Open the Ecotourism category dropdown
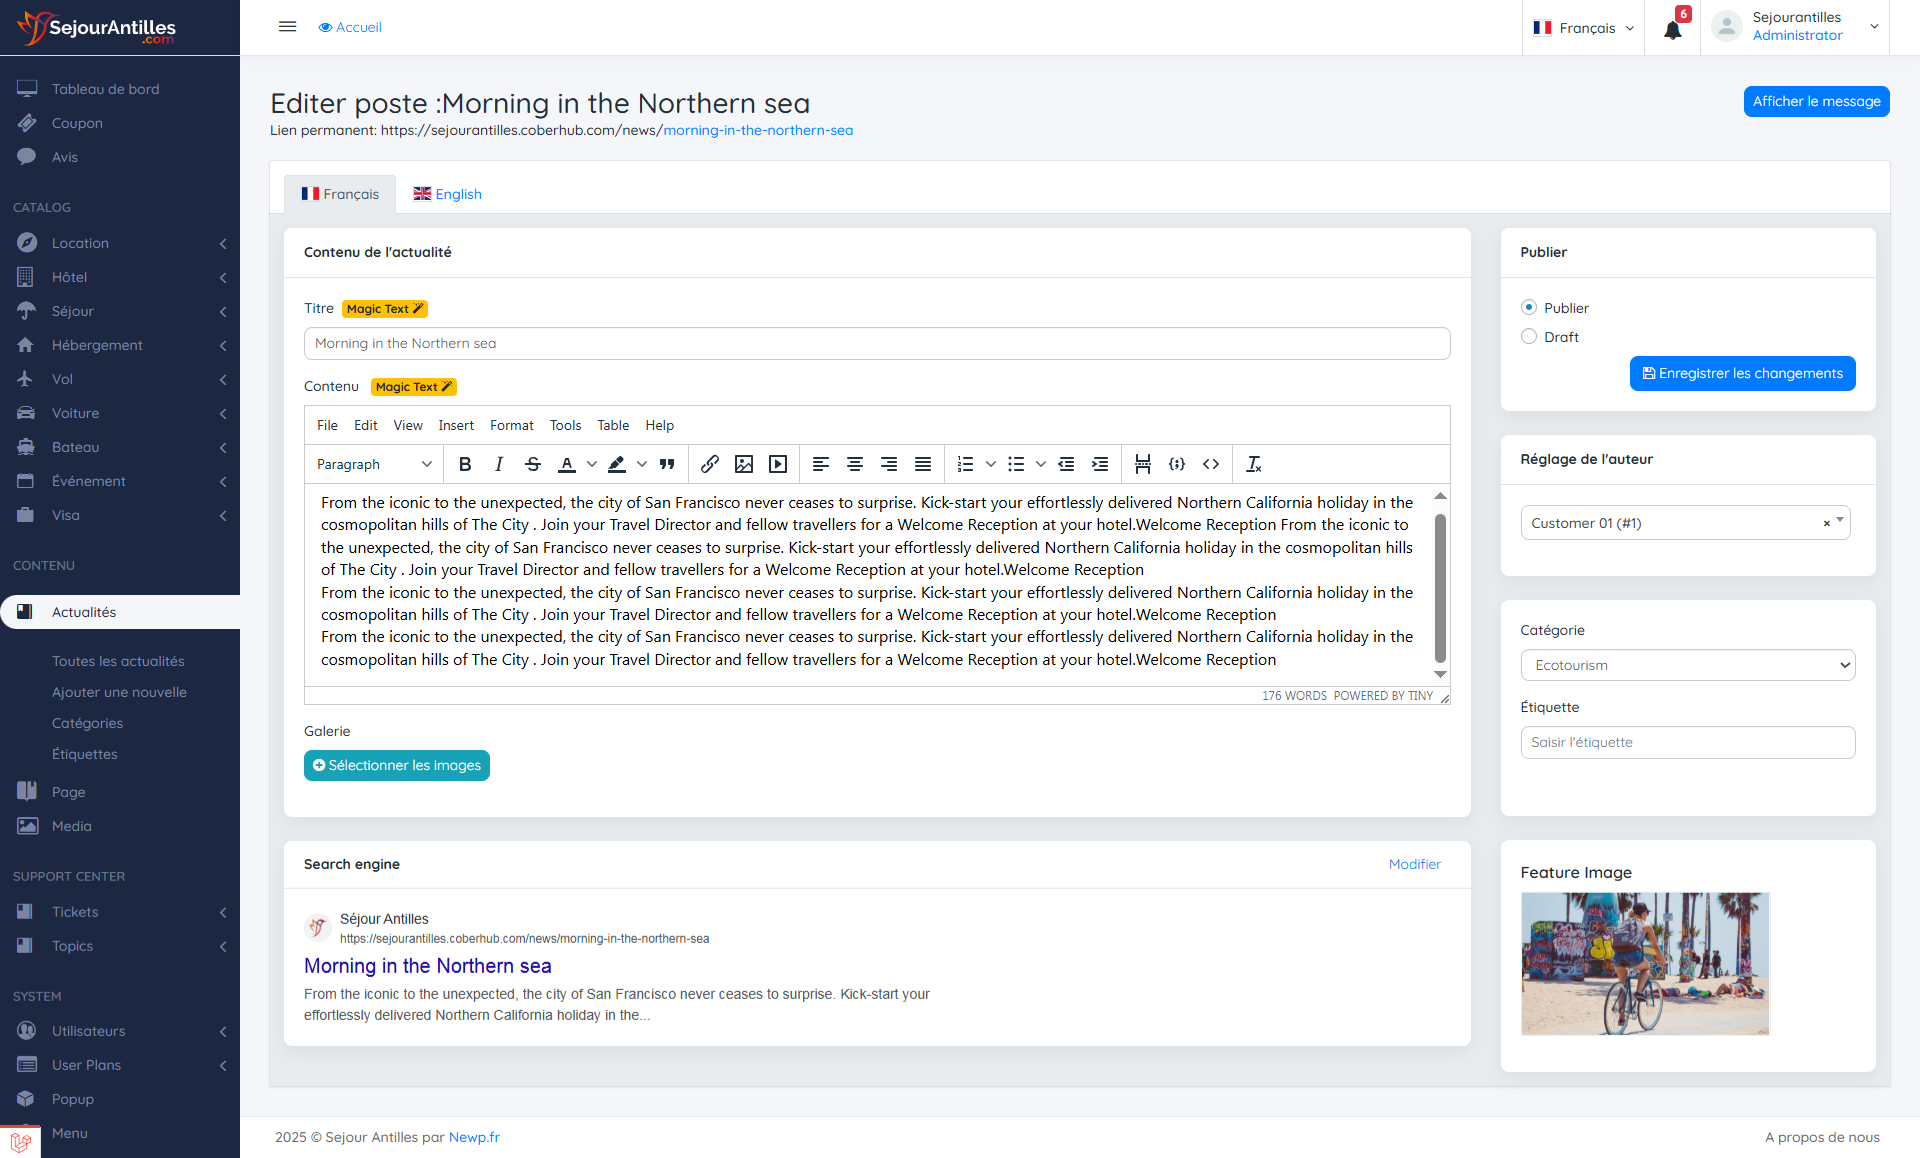Viewport: 1920px width, 1158px height. [1688, 665]
